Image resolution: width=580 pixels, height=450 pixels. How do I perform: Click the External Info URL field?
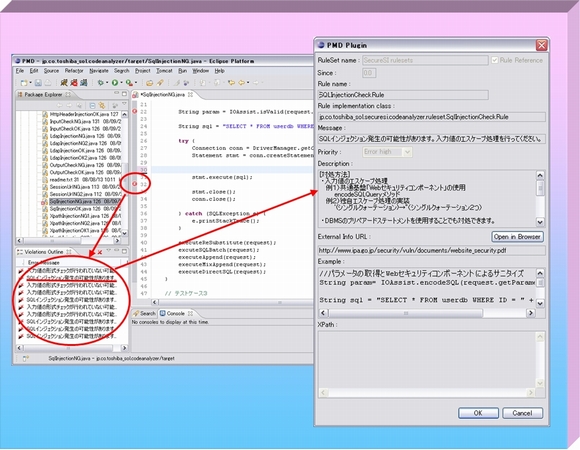click(431, 251)
